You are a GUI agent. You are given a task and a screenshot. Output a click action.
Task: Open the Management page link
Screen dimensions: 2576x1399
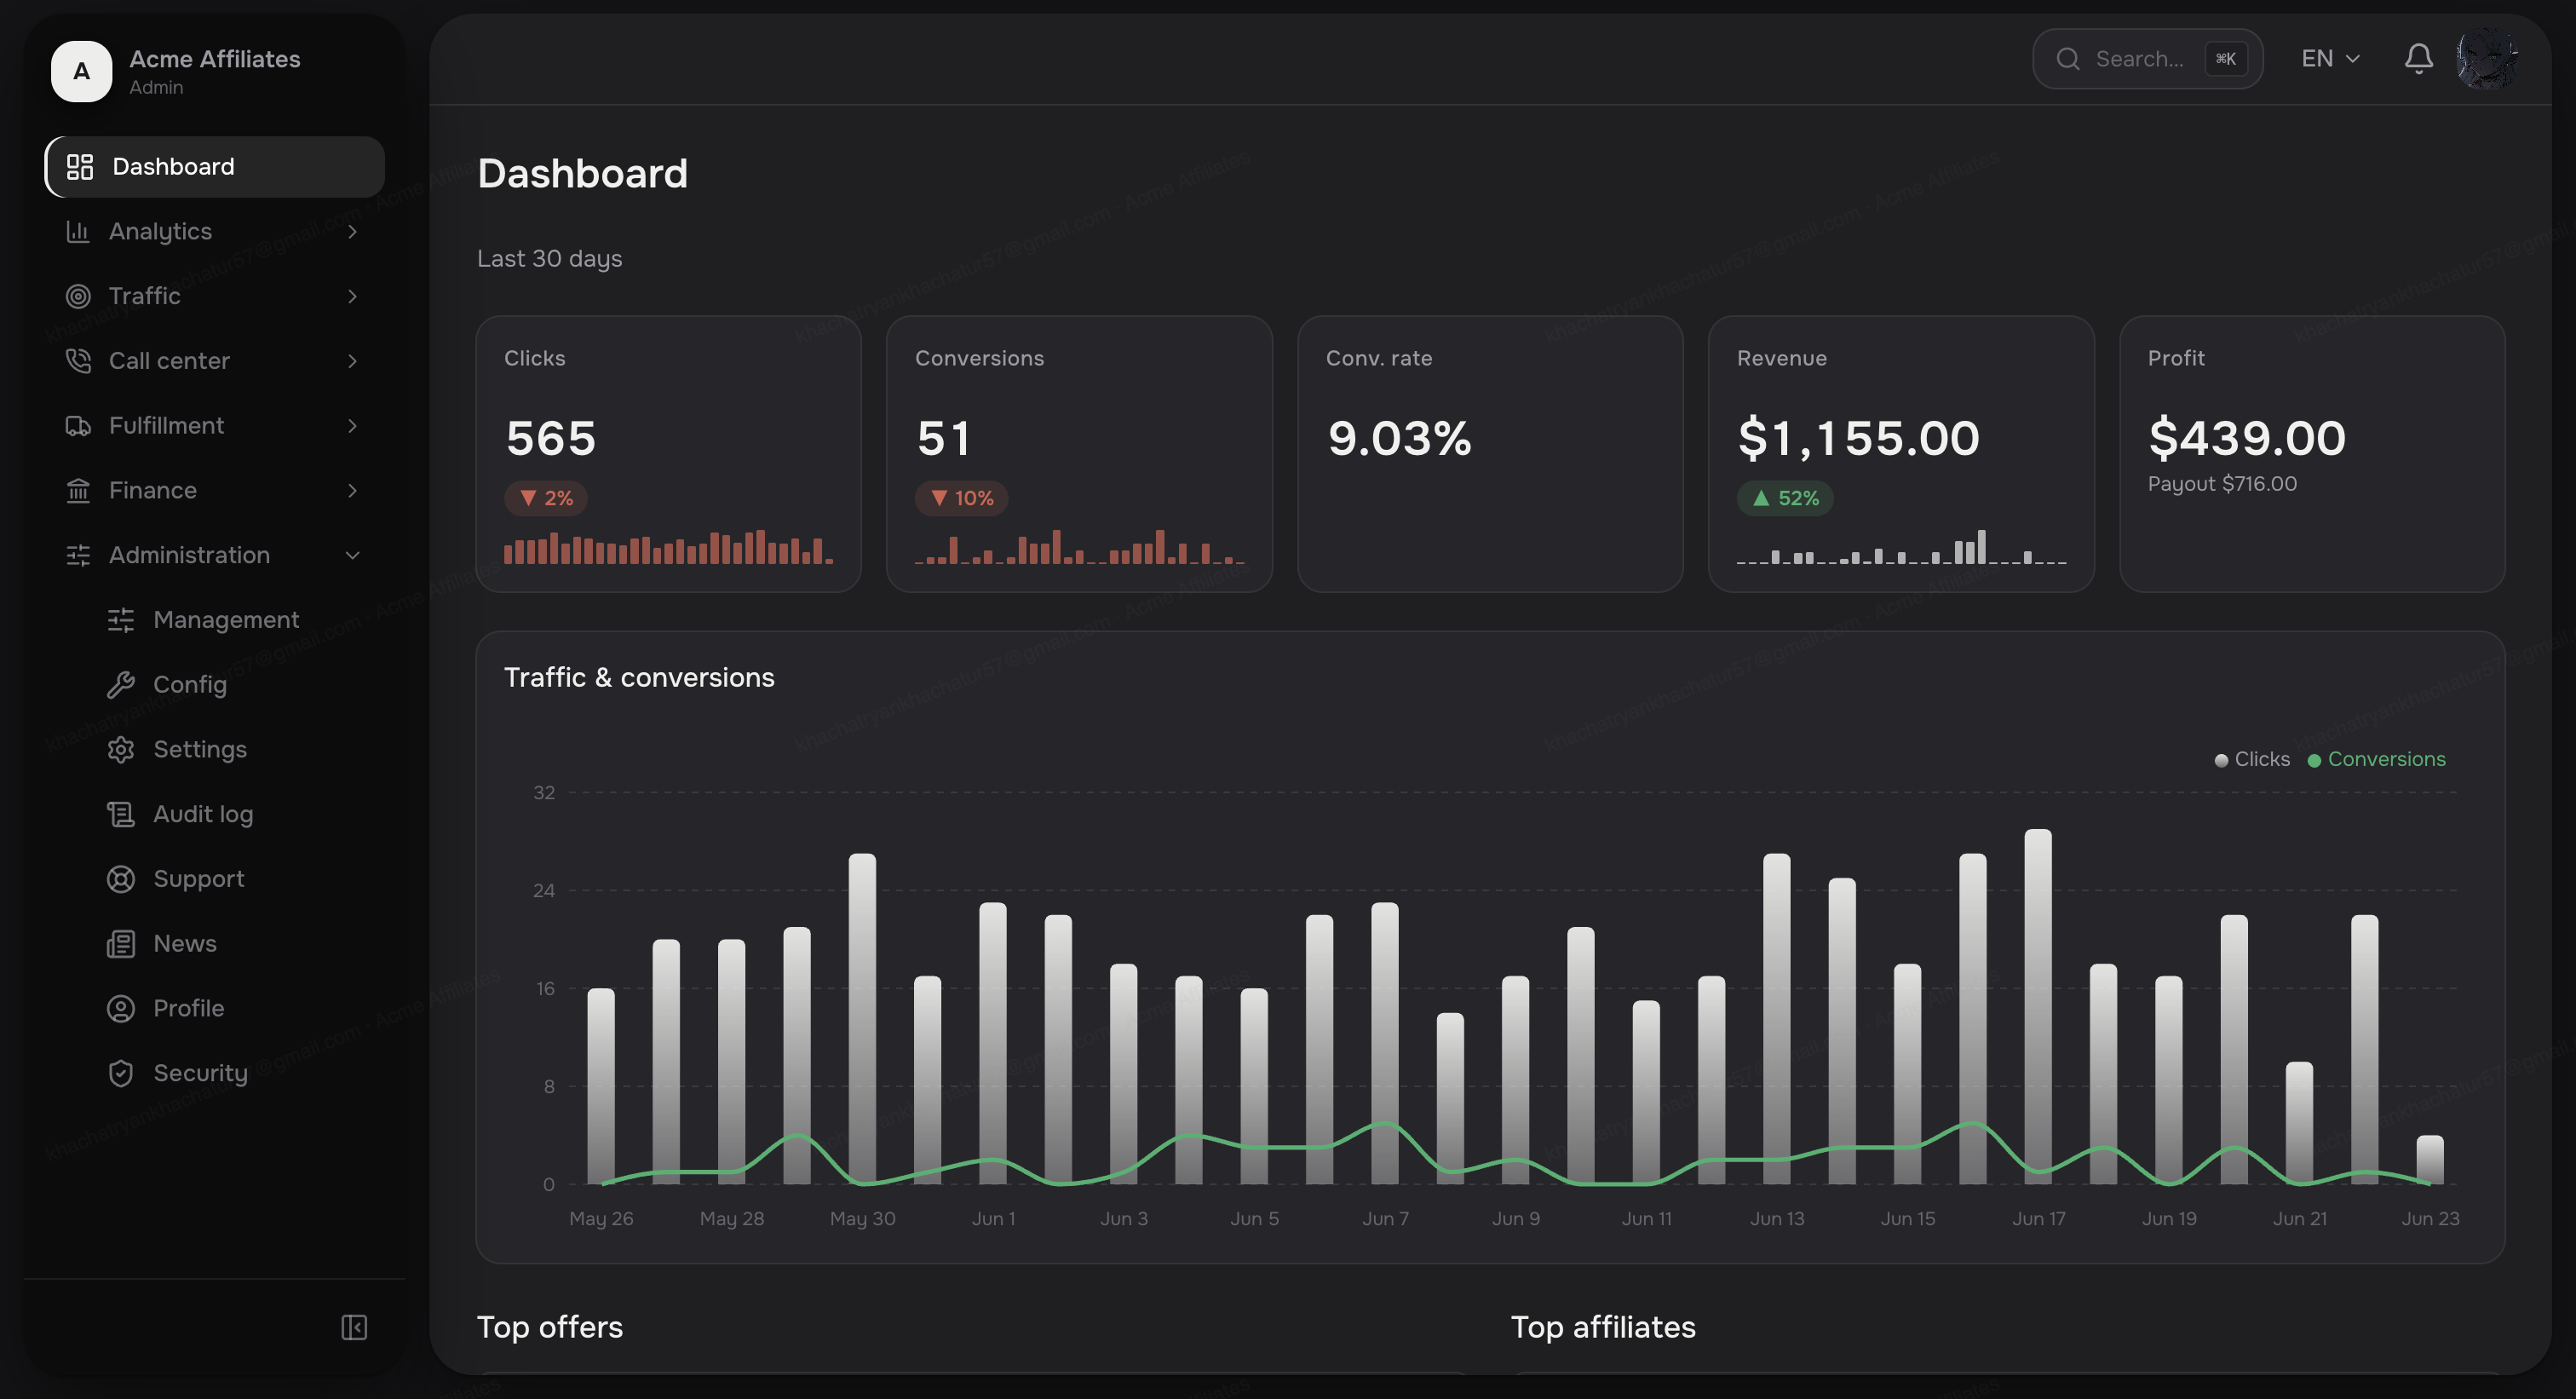pos(226,620)
